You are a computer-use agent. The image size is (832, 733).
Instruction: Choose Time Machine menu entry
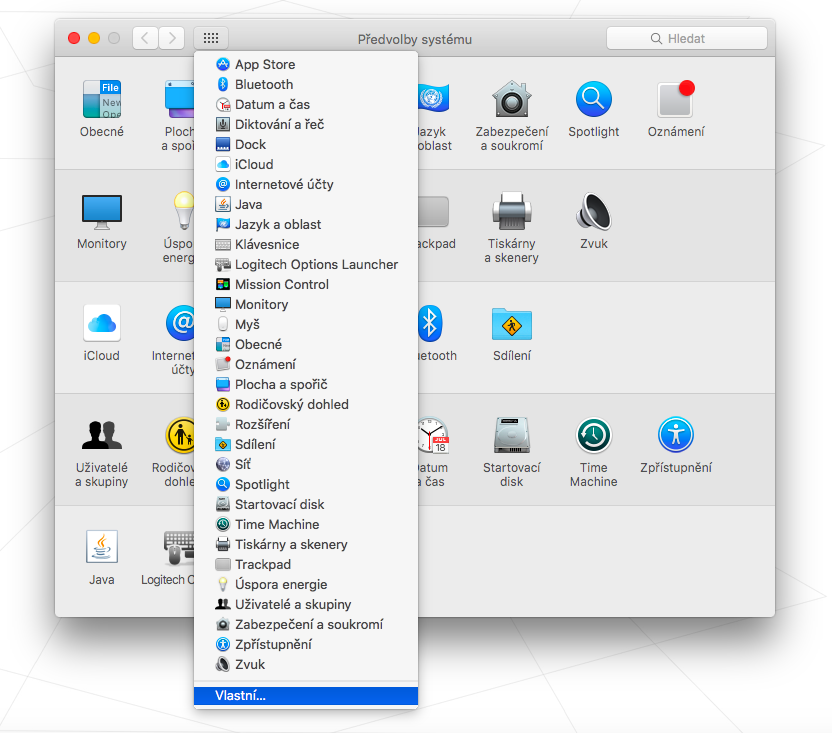pos(306,524)
